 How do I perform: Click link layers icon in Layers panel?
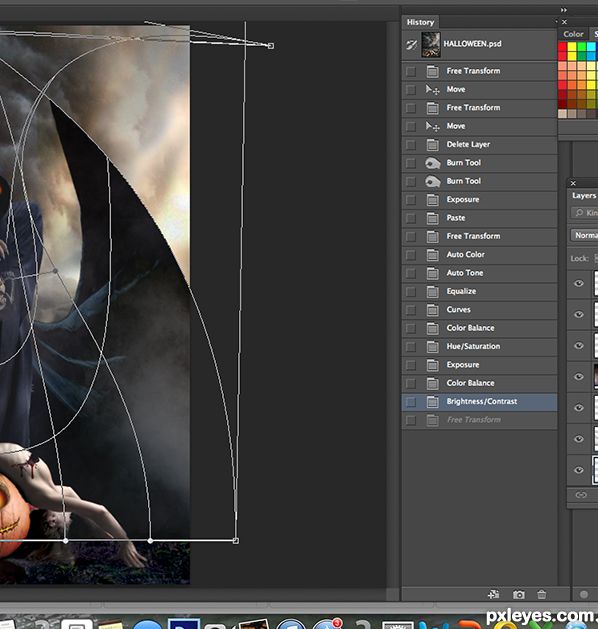pyautogui.click(x=581, y=495)
